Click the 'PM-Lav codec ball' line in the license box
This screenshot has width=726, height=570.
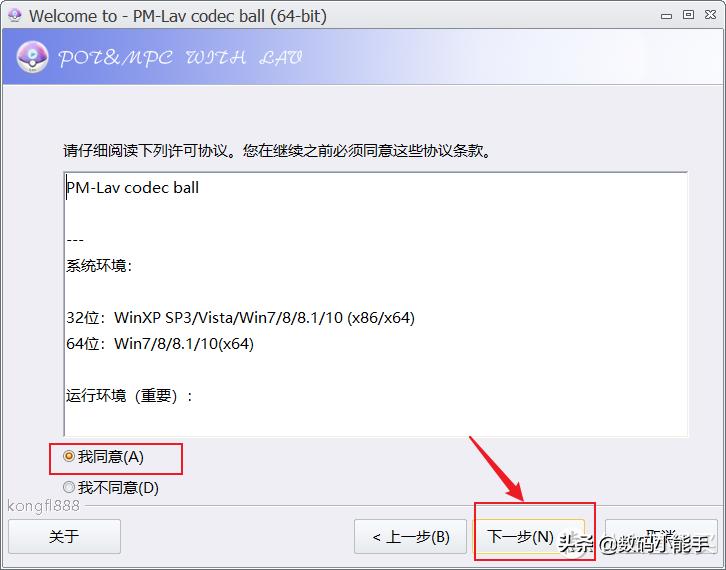[133, 188]
